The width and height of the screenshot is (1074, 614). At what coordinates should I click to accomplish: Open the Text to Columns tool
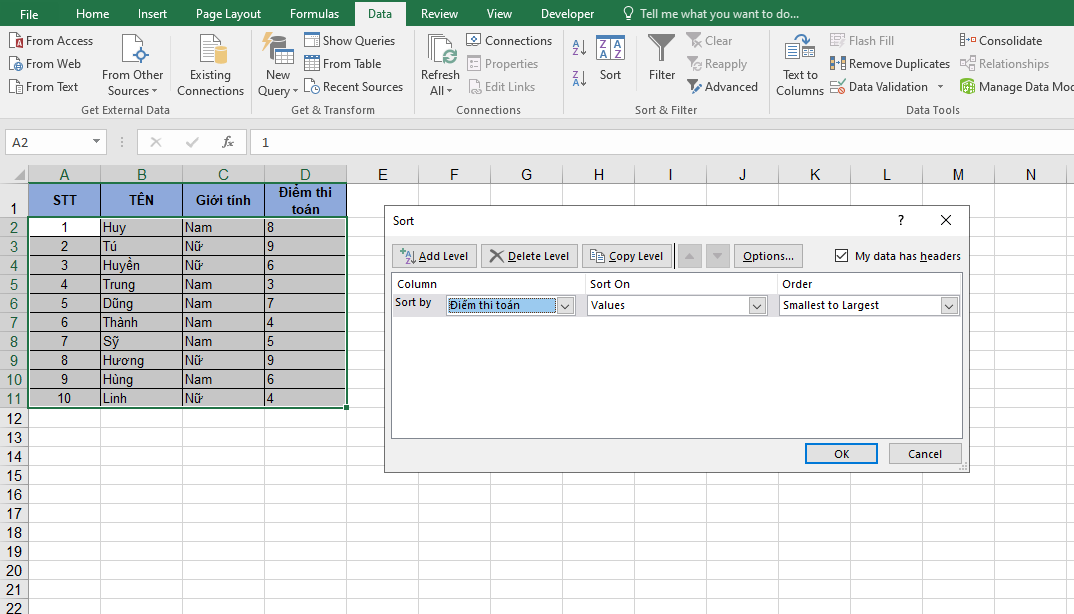799,65
